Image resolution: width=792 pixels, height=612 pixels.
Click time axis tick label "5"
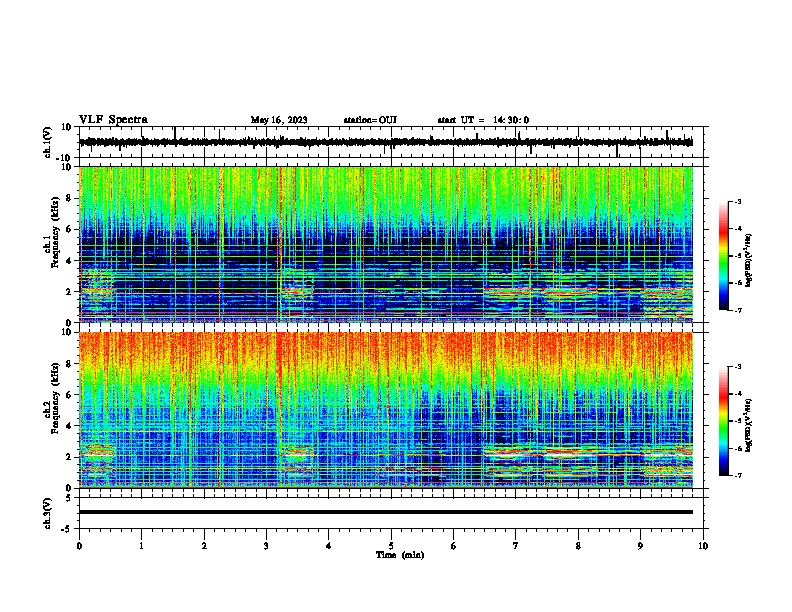(x=391, y=546)
